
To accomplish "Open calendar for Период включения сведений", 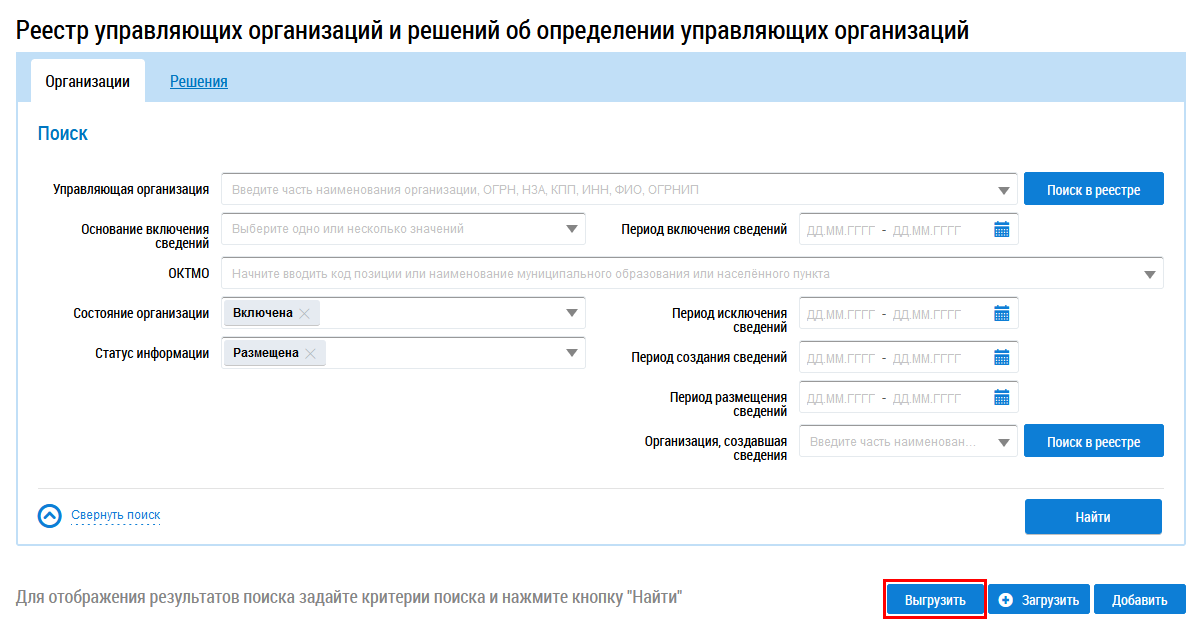I will [1002, 230].
